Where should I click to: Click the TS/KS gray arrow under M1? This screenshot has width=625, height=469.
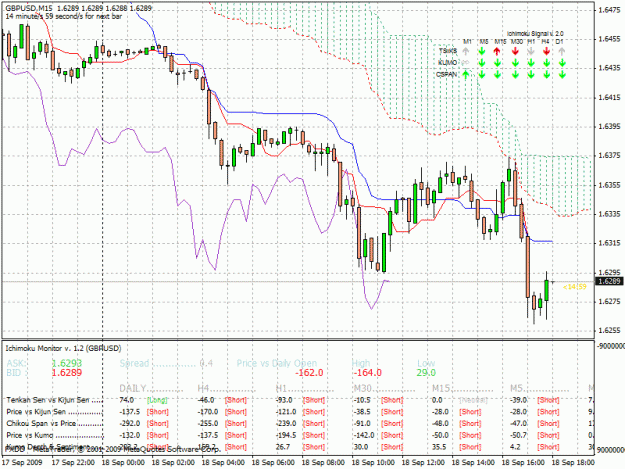tap(466, 51)
